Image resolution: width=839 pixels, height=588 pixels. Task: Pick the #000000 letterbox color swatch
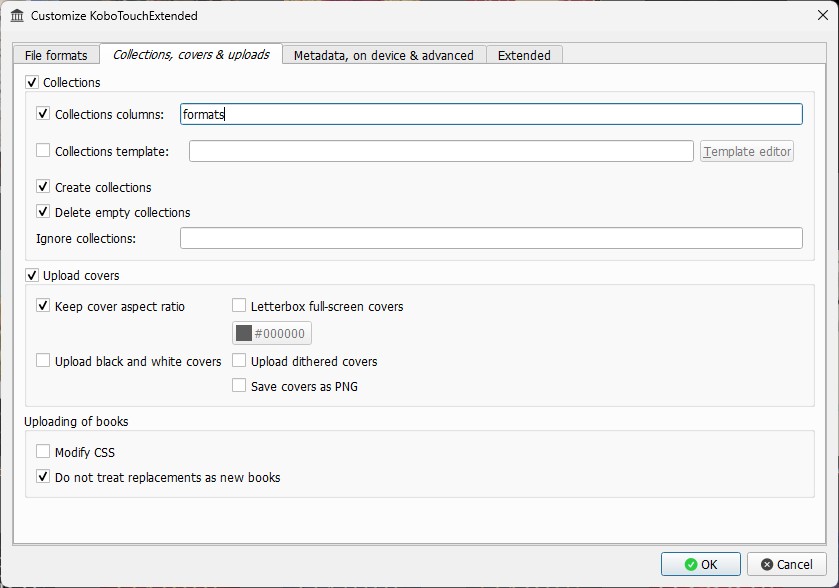coord(272,333)
